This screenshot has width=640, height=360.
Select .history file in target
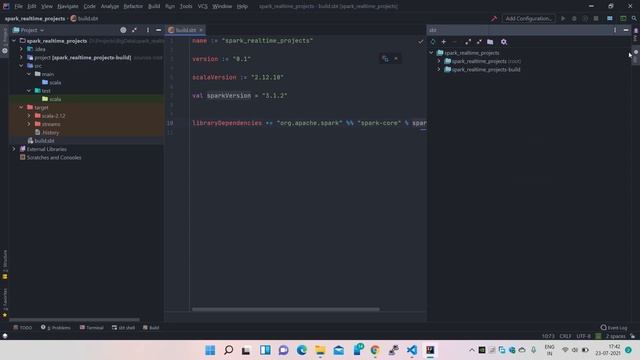coord(47,132)
